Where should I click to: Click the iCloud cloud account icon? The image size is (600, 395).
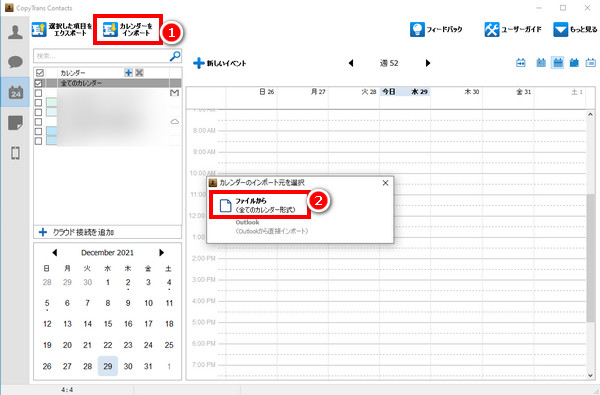click(x=174, y=122)
